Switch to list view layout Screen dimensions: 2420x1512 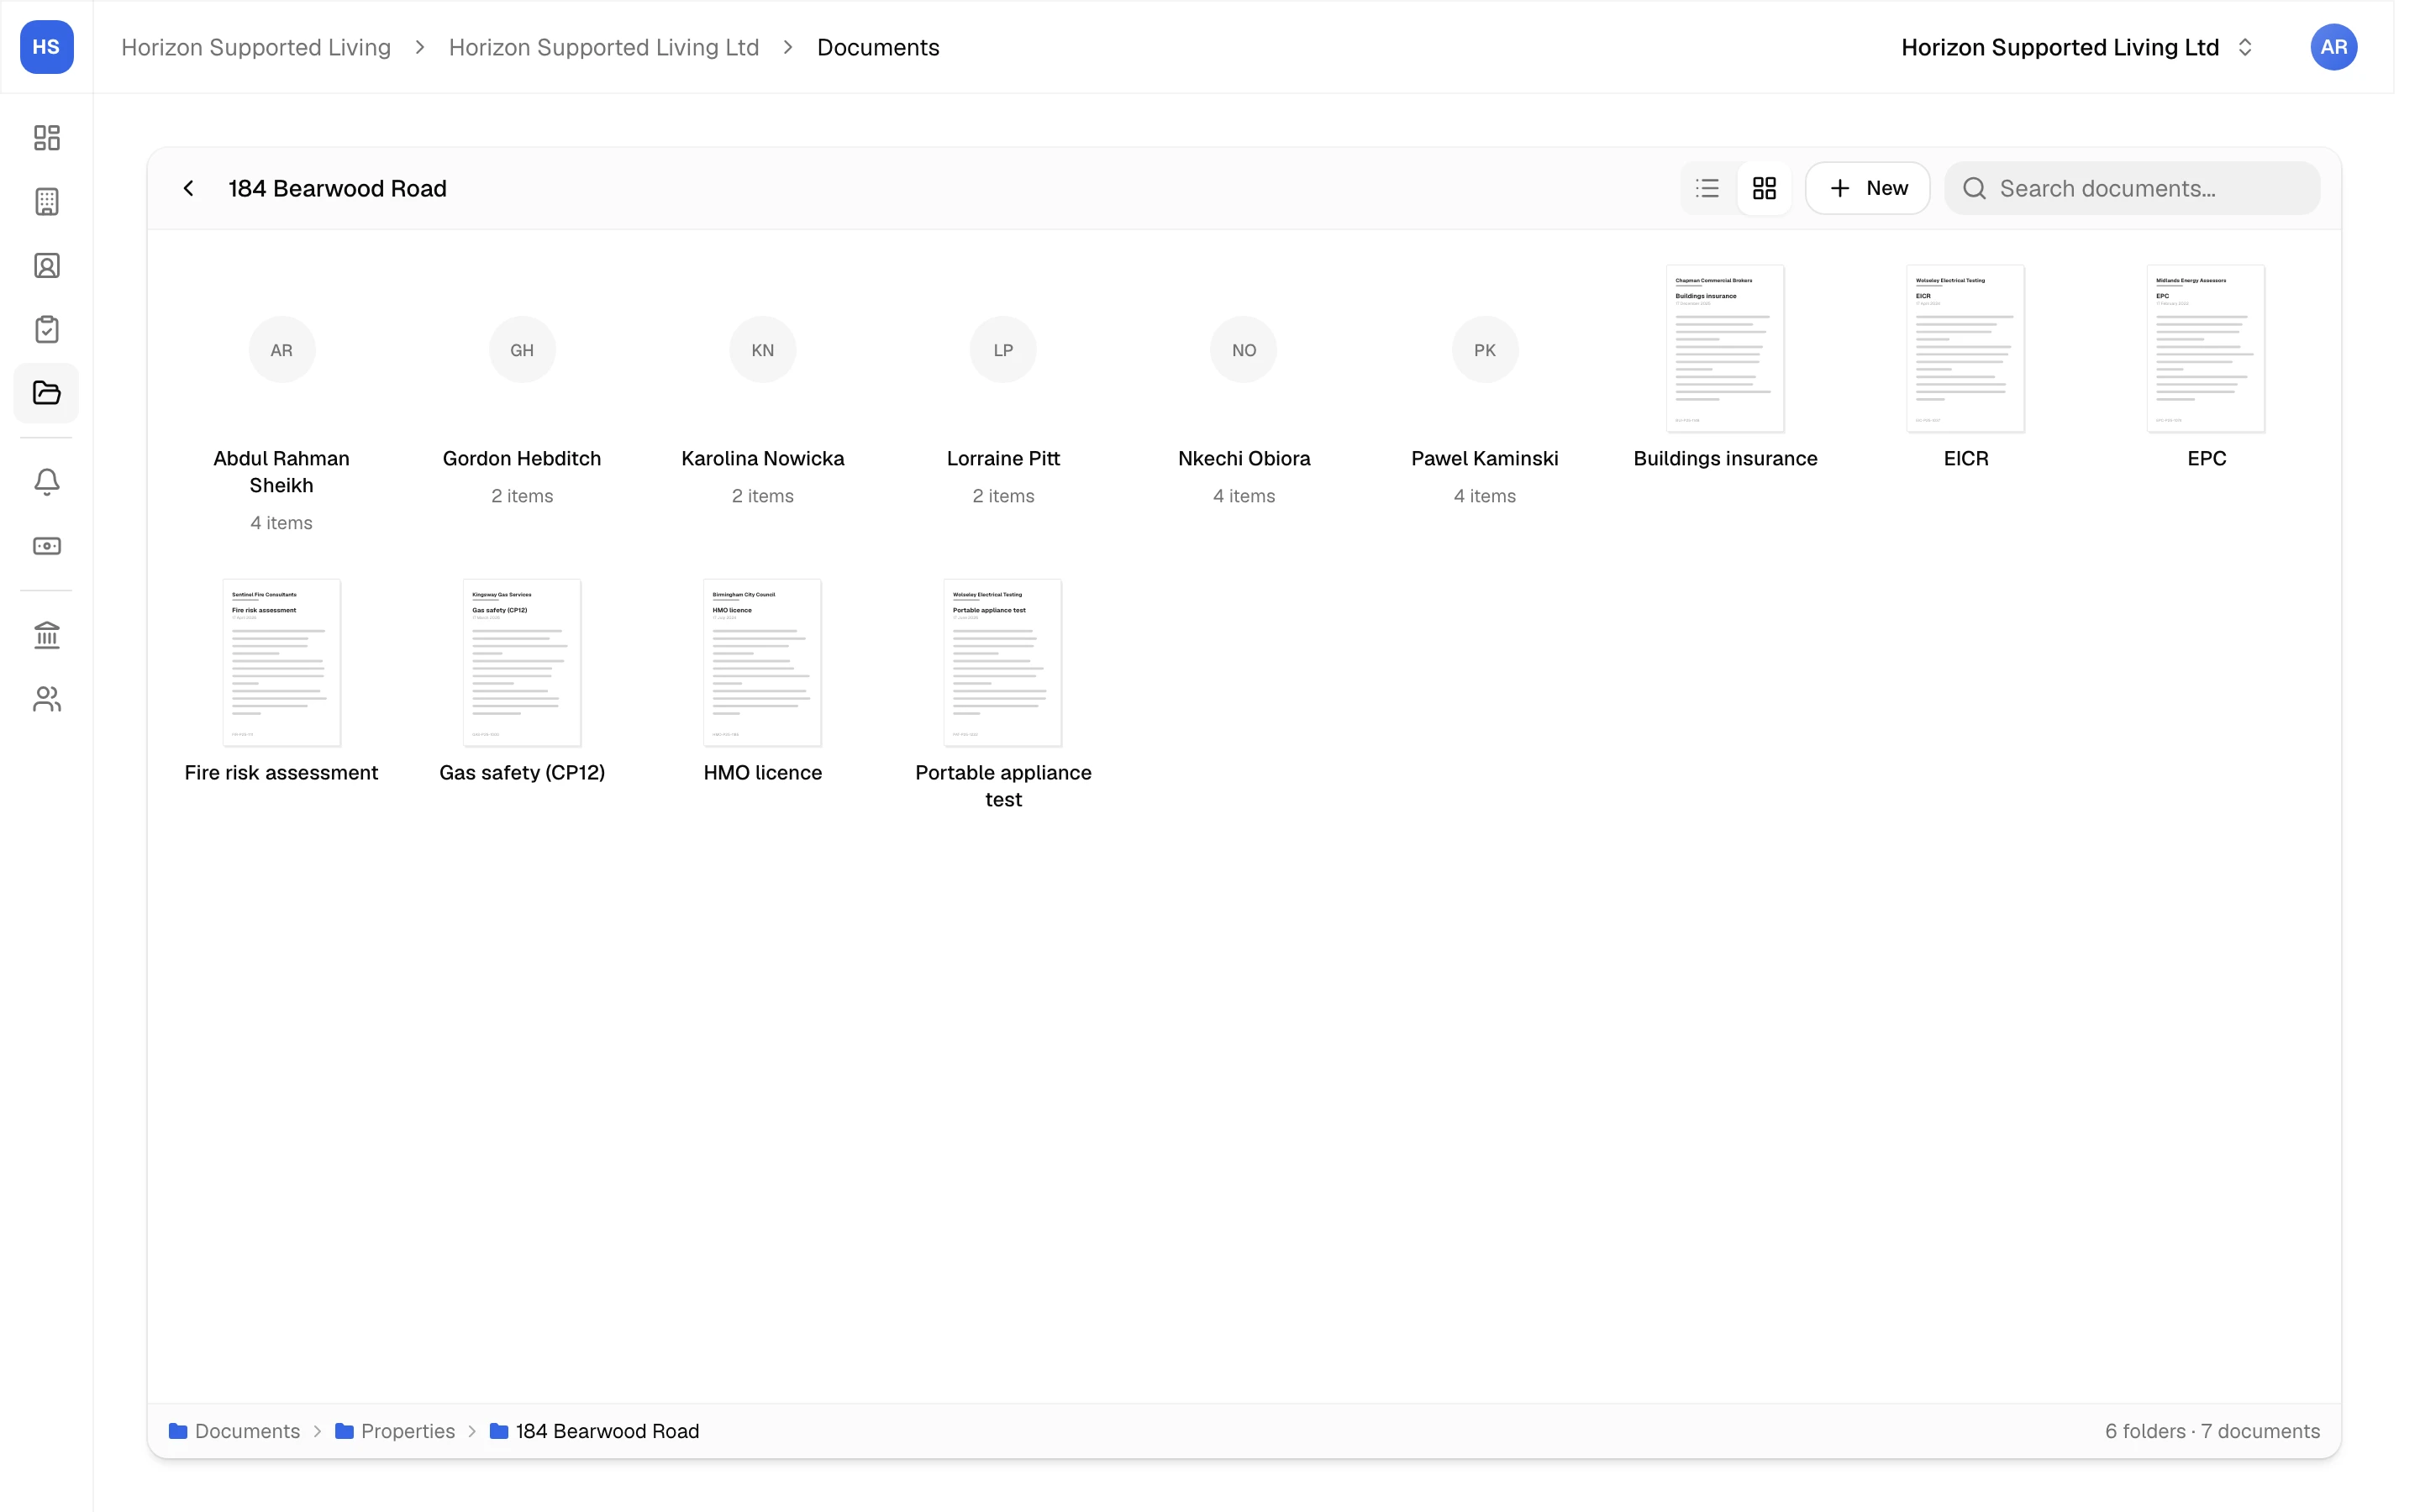(x=1708, y=188)
